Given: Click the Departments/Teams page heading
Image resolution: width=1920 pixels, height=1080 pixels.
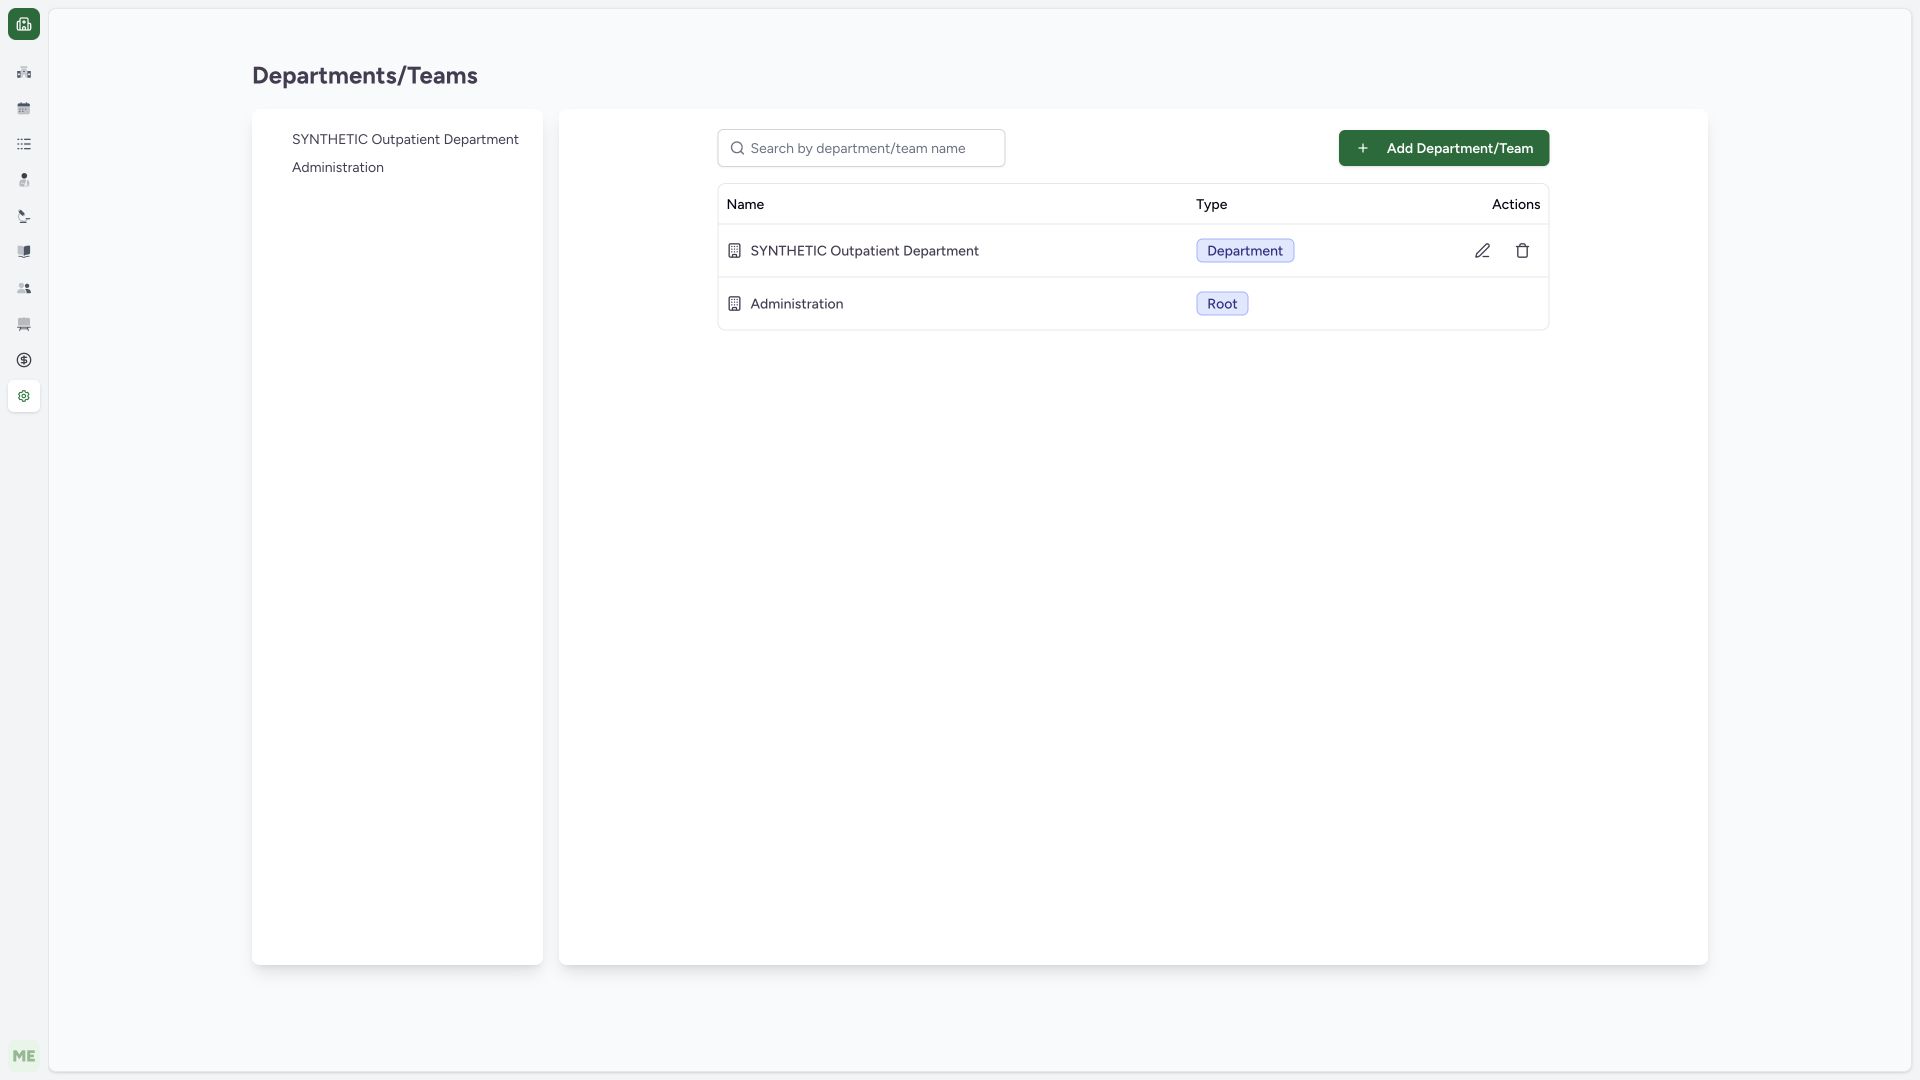Looking at the screenshot, I should tap(365, 76).
